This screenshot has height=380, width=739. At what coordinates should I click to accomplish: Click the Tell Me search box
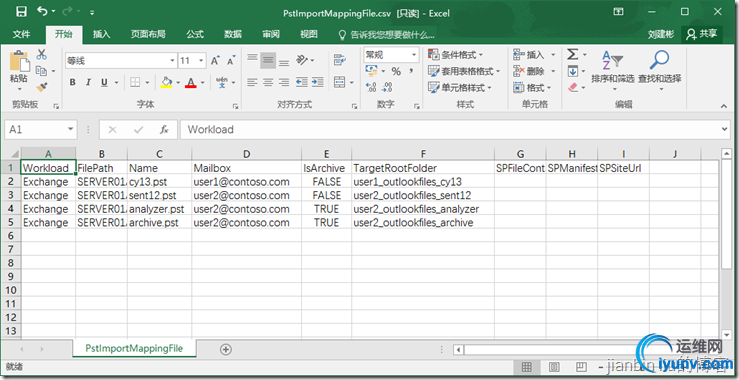[386, 35]
